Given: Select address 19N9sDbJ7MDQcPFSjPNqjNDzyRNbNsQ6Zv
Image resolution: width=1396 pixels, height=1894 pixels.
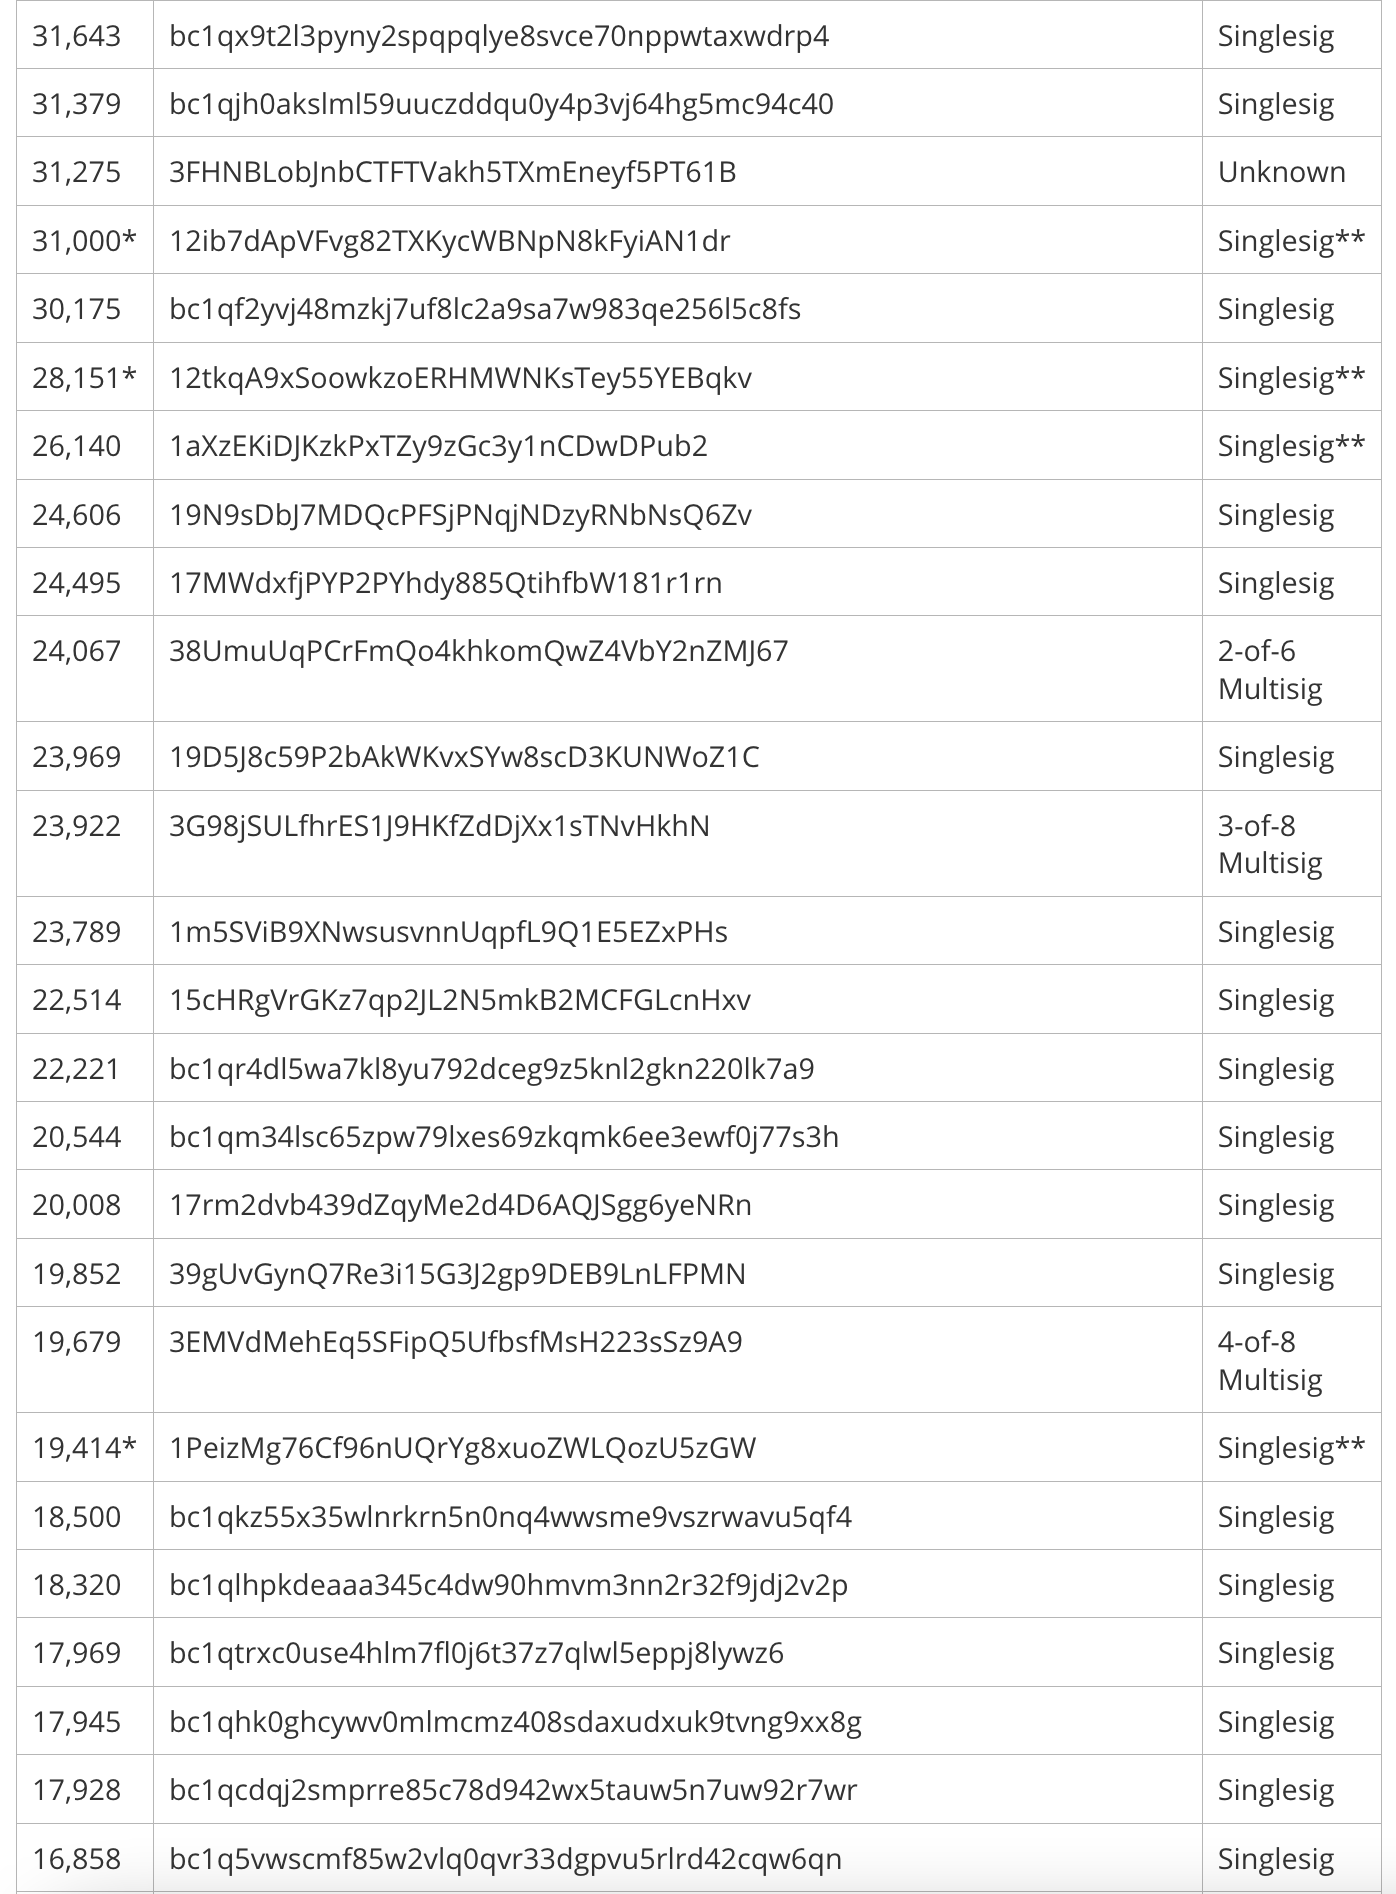Looking at the screenshot, I should pyautogui.click(x=460, y=515).
